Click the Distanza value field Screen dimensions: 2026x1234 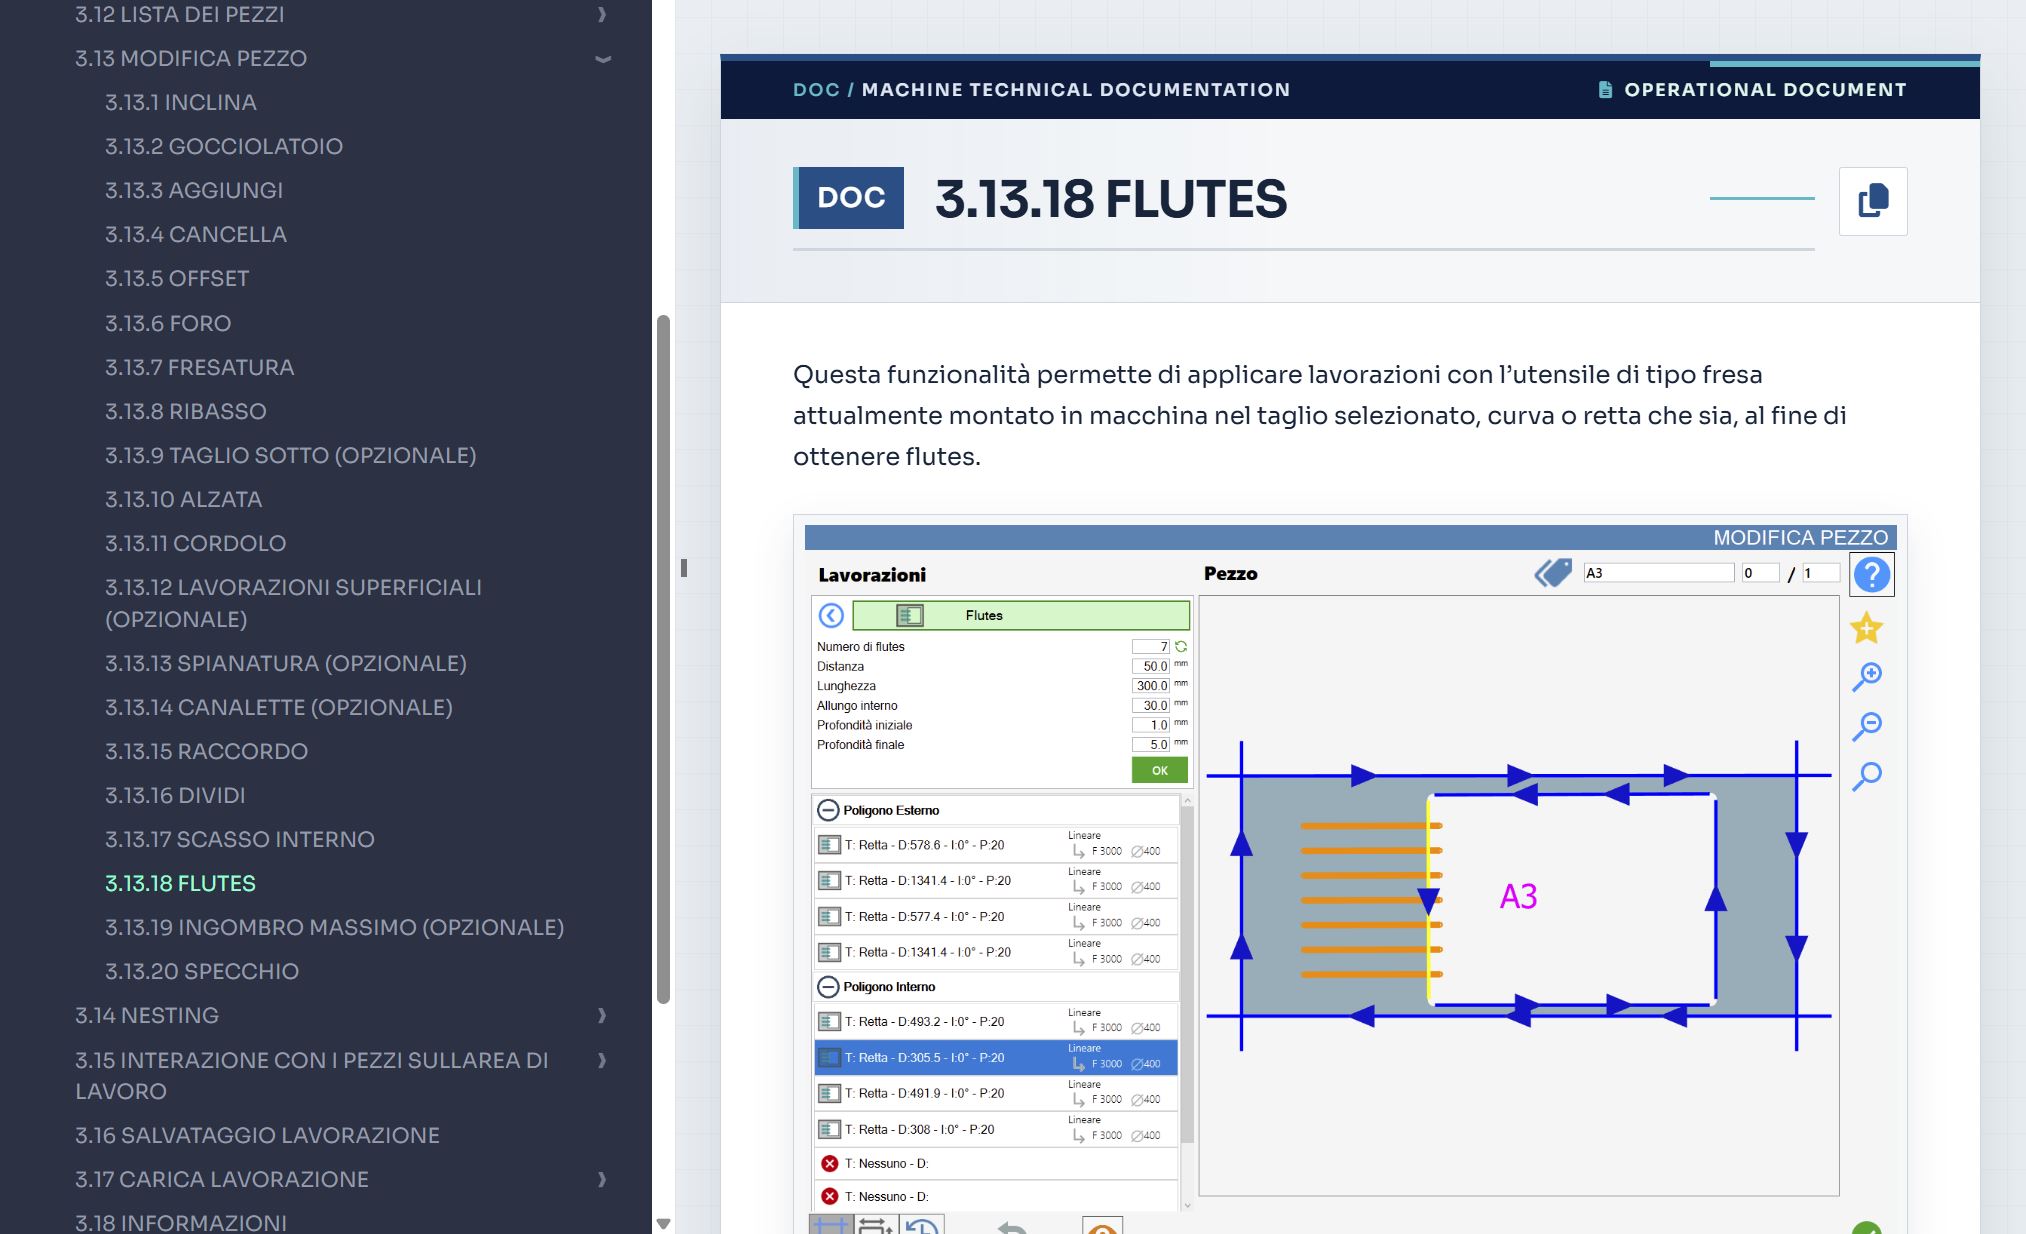[x=1151, y=666]
